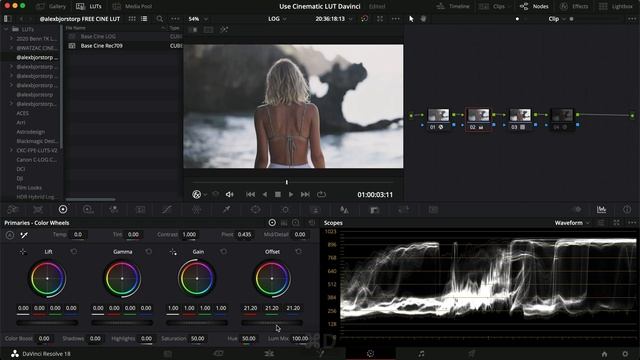The image size is (640, 360).
Task: Select the hand pan tool
Action: (424, 19)
